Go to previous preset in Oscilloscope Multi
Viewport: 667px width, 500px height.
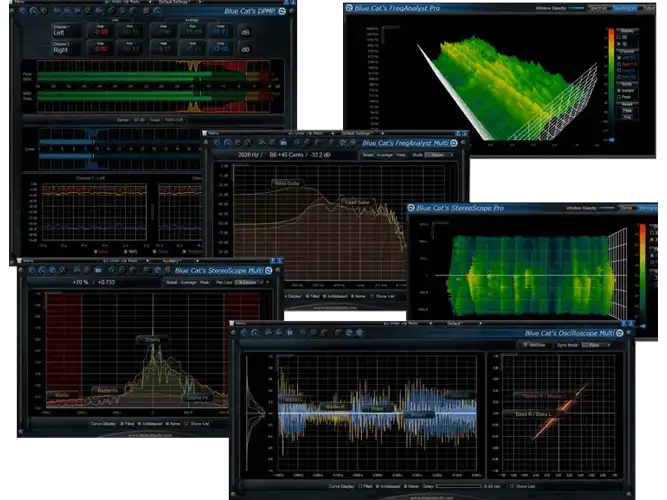[430, 323]
